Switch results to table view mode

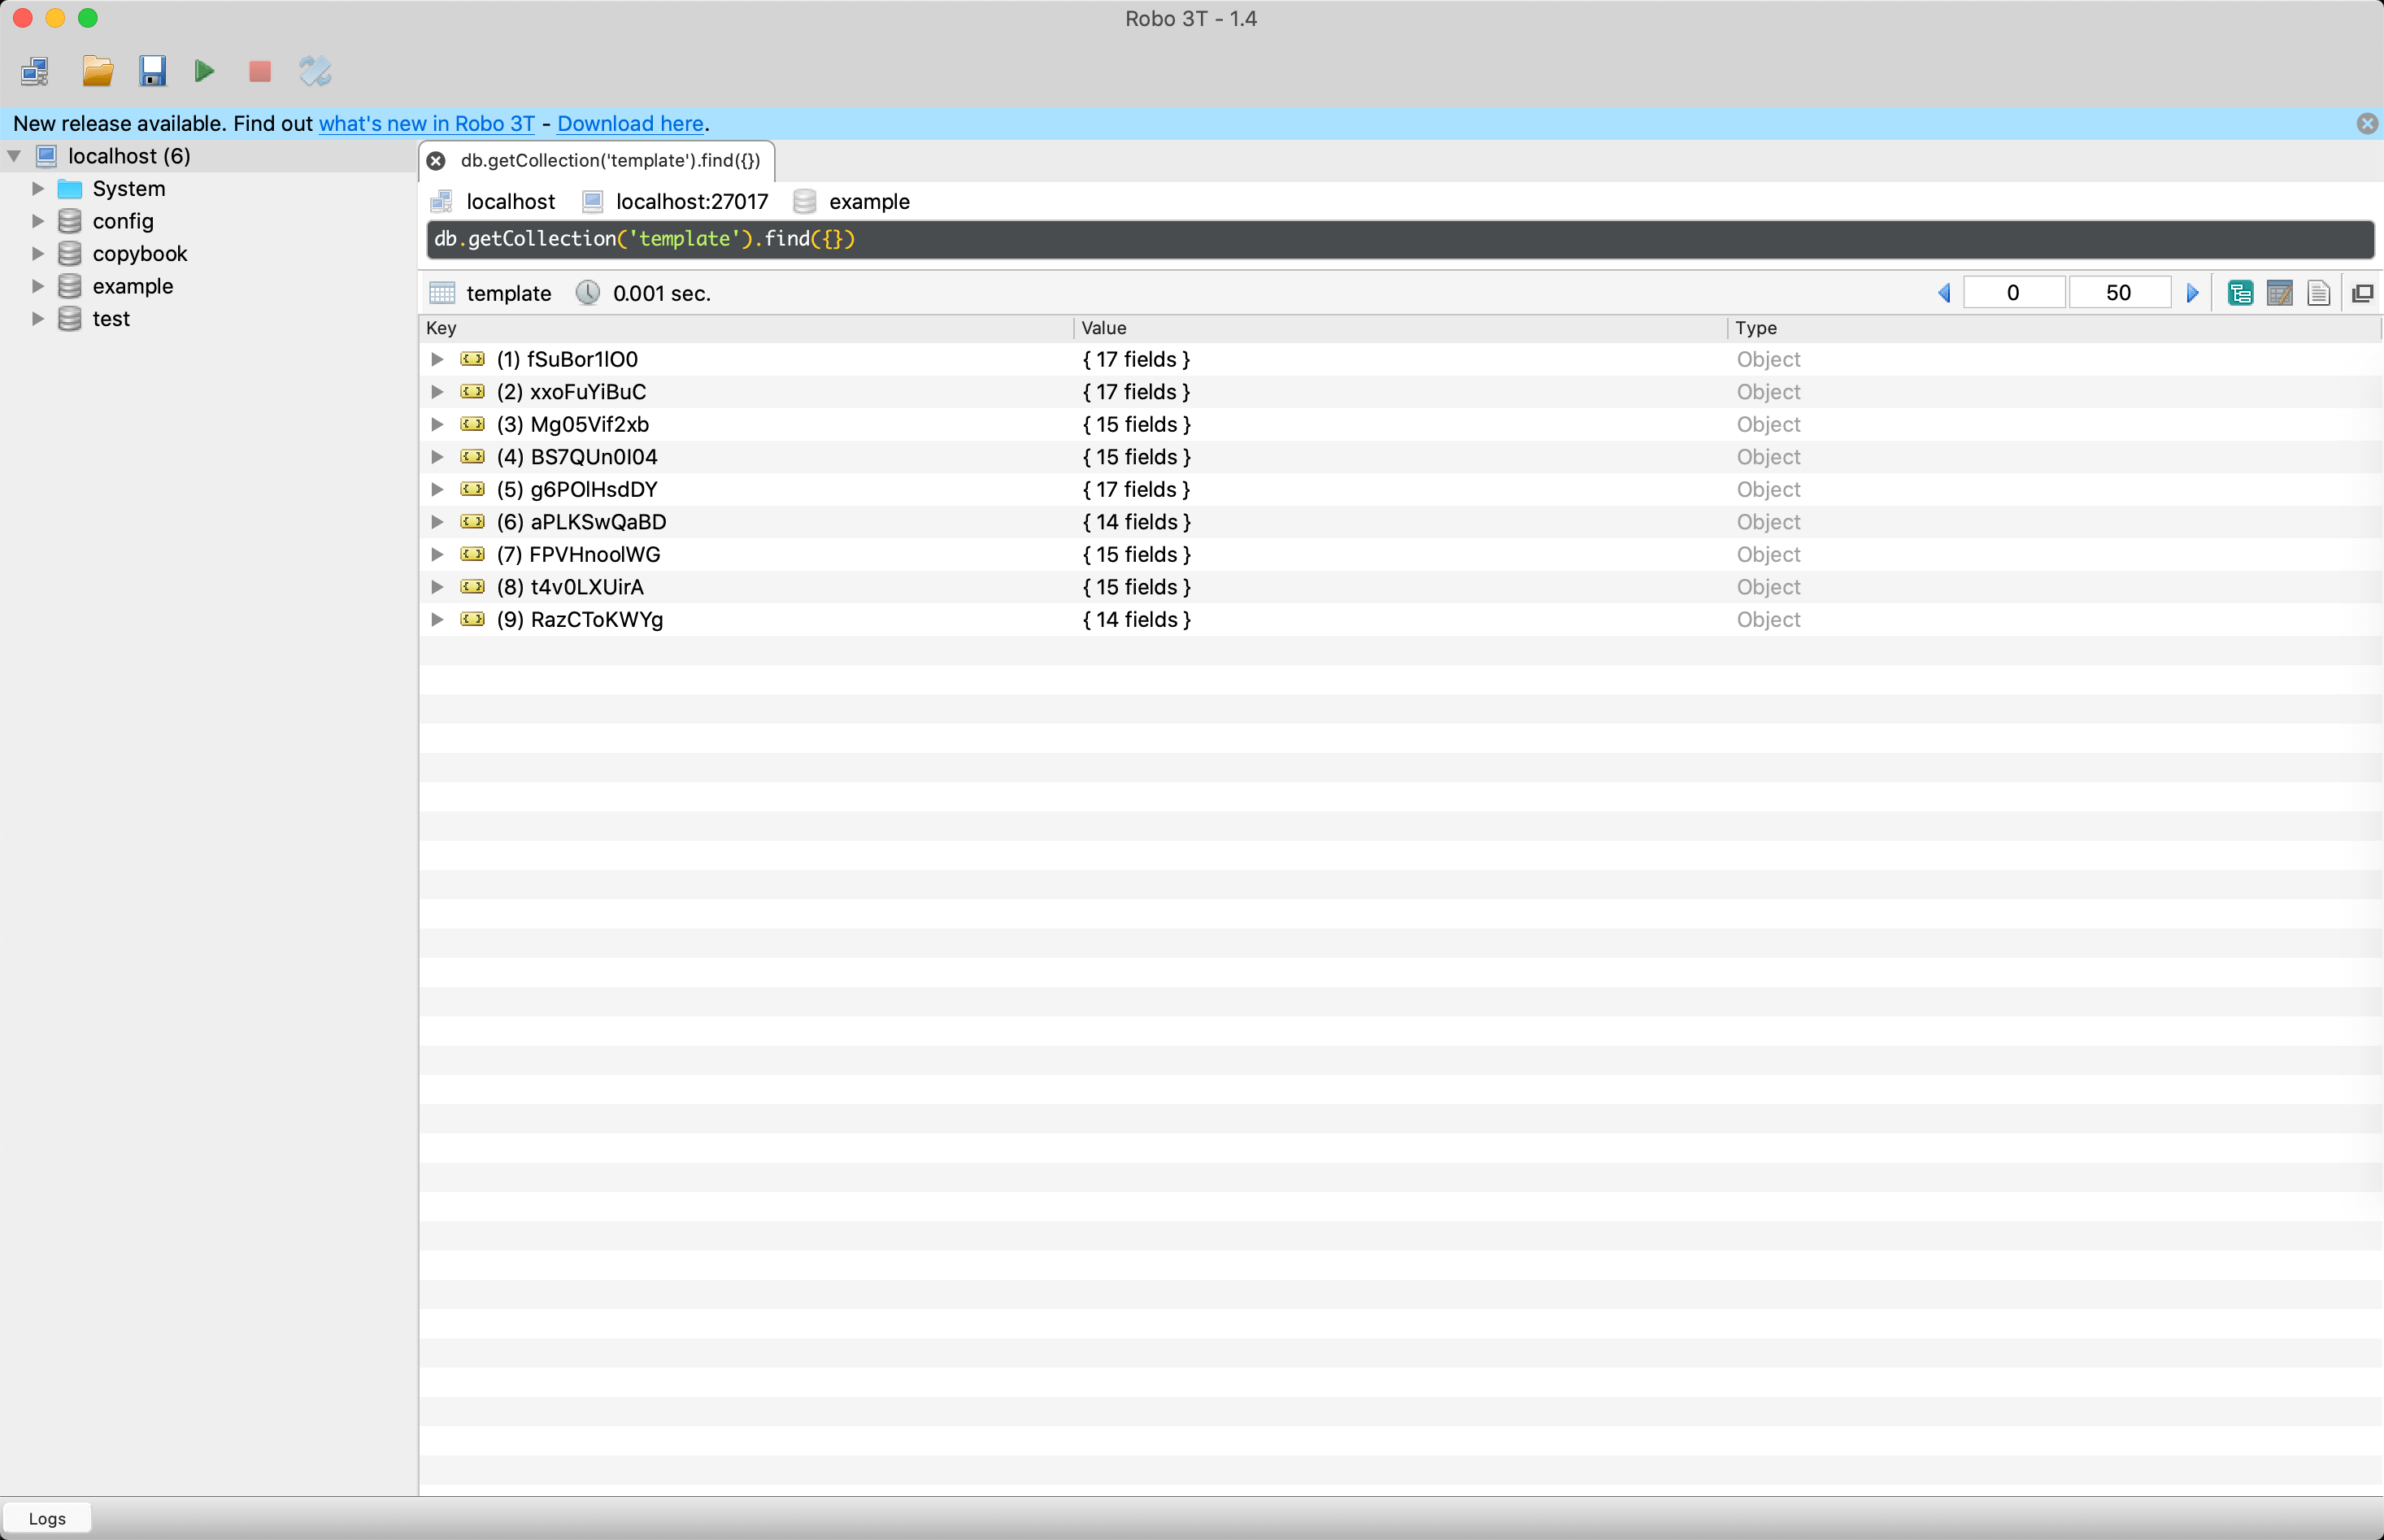coord(2280,292)
